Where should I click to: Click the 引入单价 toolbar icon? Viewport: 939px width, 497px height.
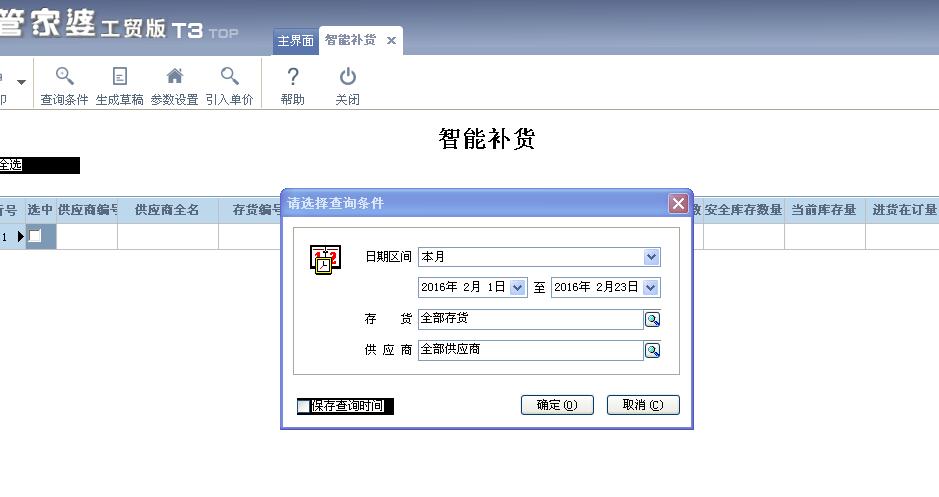[229, 77]
